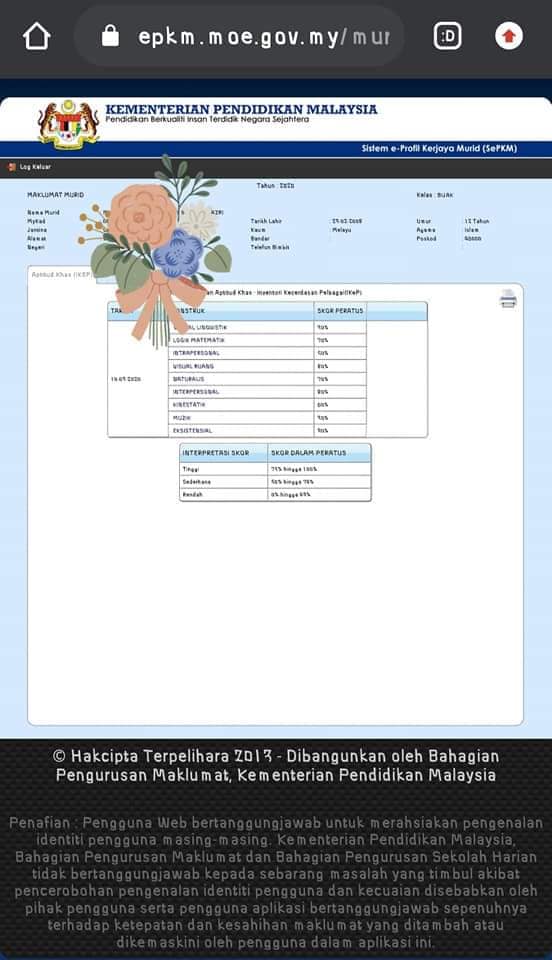Tap the browser home icon
The height and width of the screenshot is (960, 552).
click(x=37, y=36)
